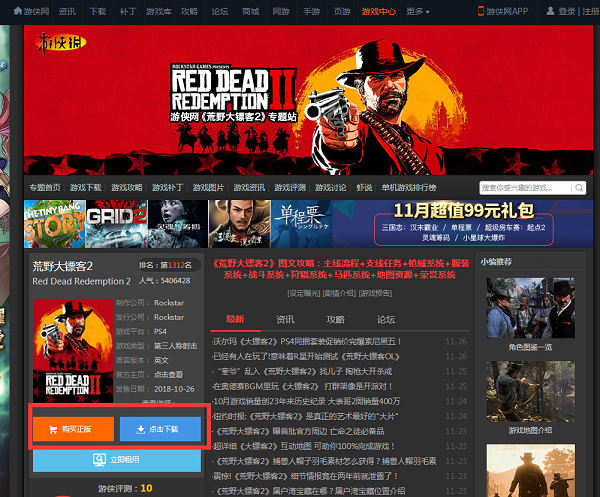This screenshot has width=600, height=497.
Task: Open 论坛 in the top navigation
Action: pos(220,11)
